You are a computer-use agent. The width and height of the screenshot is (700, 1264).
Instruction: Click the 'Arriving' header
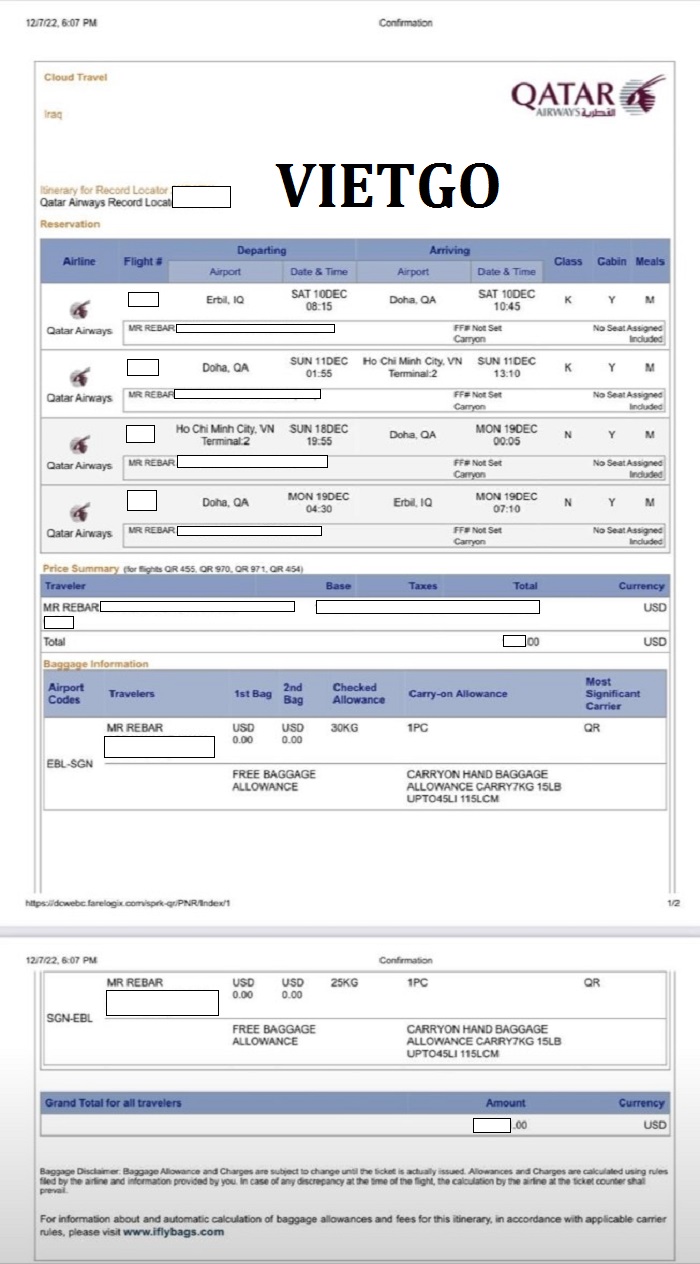(x=449, y=250)
